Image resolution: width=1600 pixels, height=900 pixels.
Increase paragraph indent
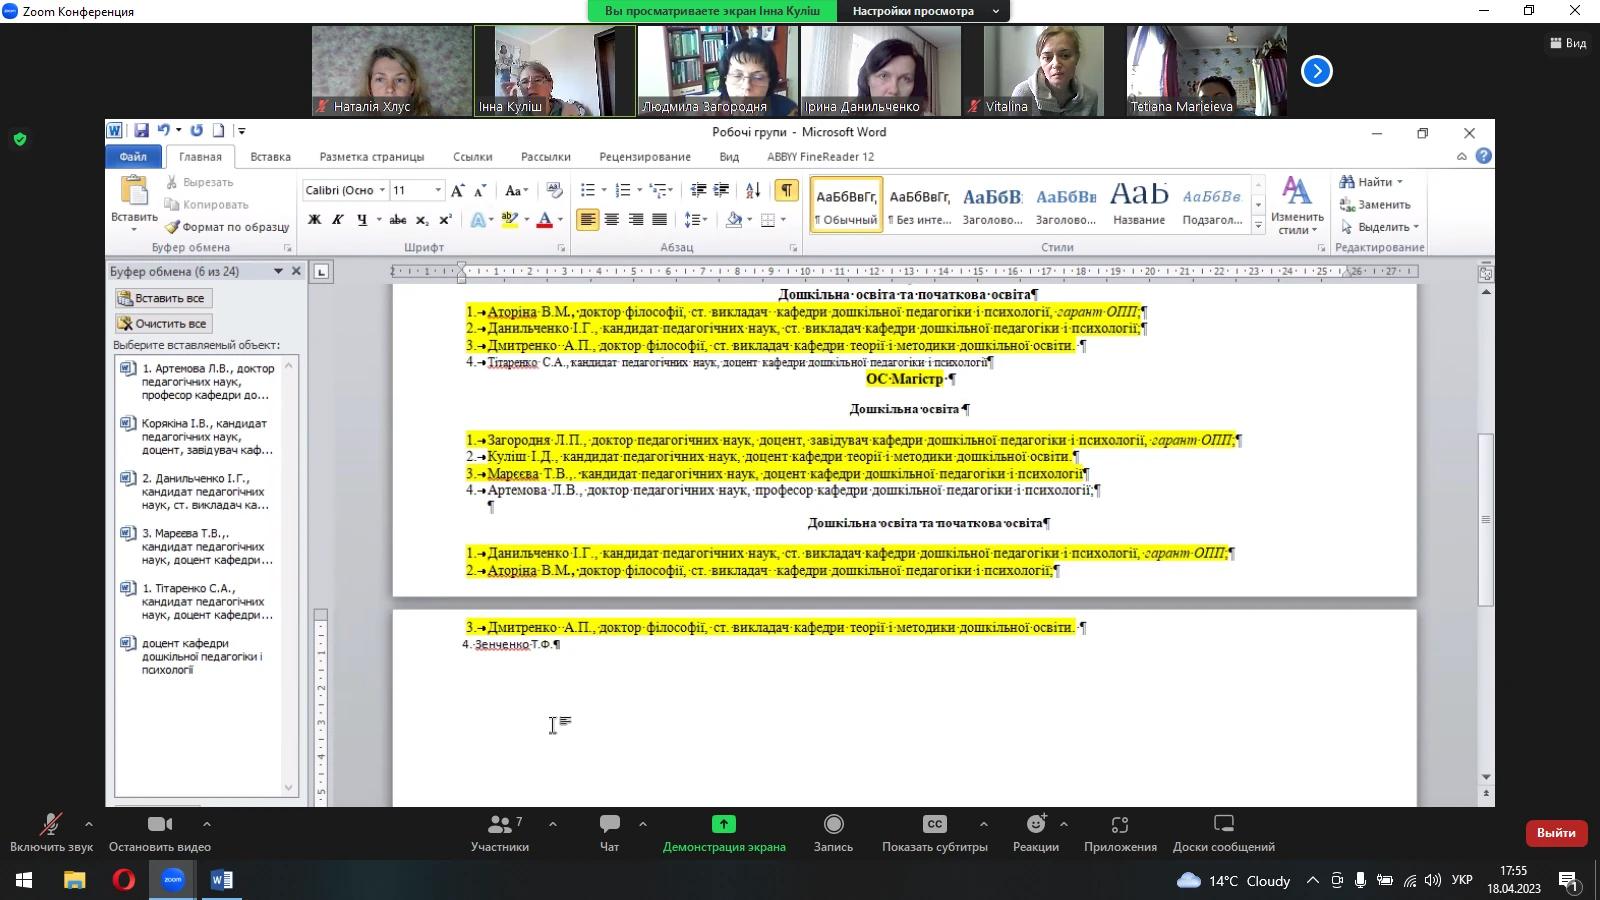point(721,190)
